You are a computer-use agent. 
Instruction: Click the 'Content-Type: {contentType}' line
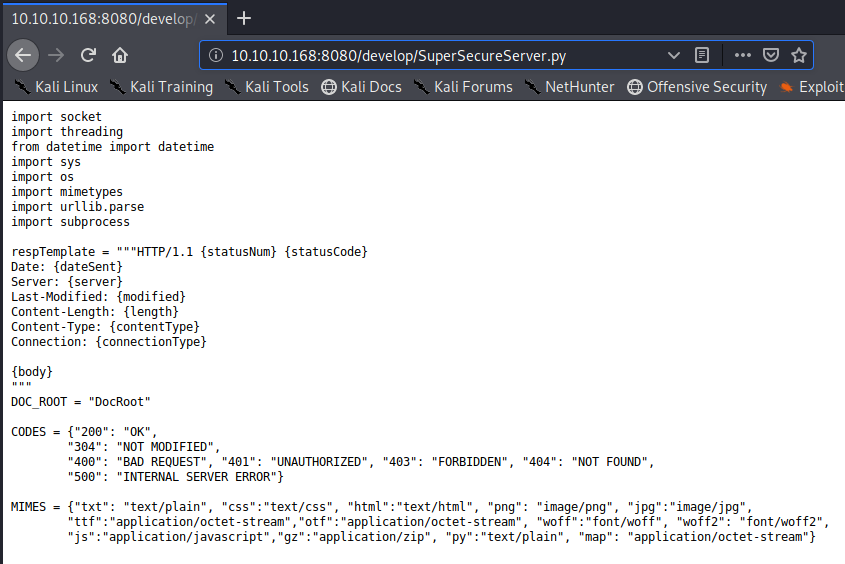click(x=106, y=328)
